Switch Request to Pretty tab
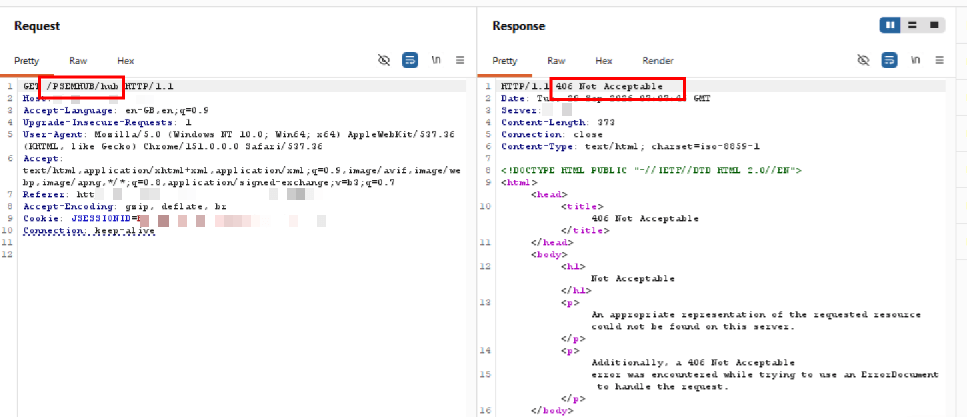This screenshot has width=967, height=417. (27, 61)
